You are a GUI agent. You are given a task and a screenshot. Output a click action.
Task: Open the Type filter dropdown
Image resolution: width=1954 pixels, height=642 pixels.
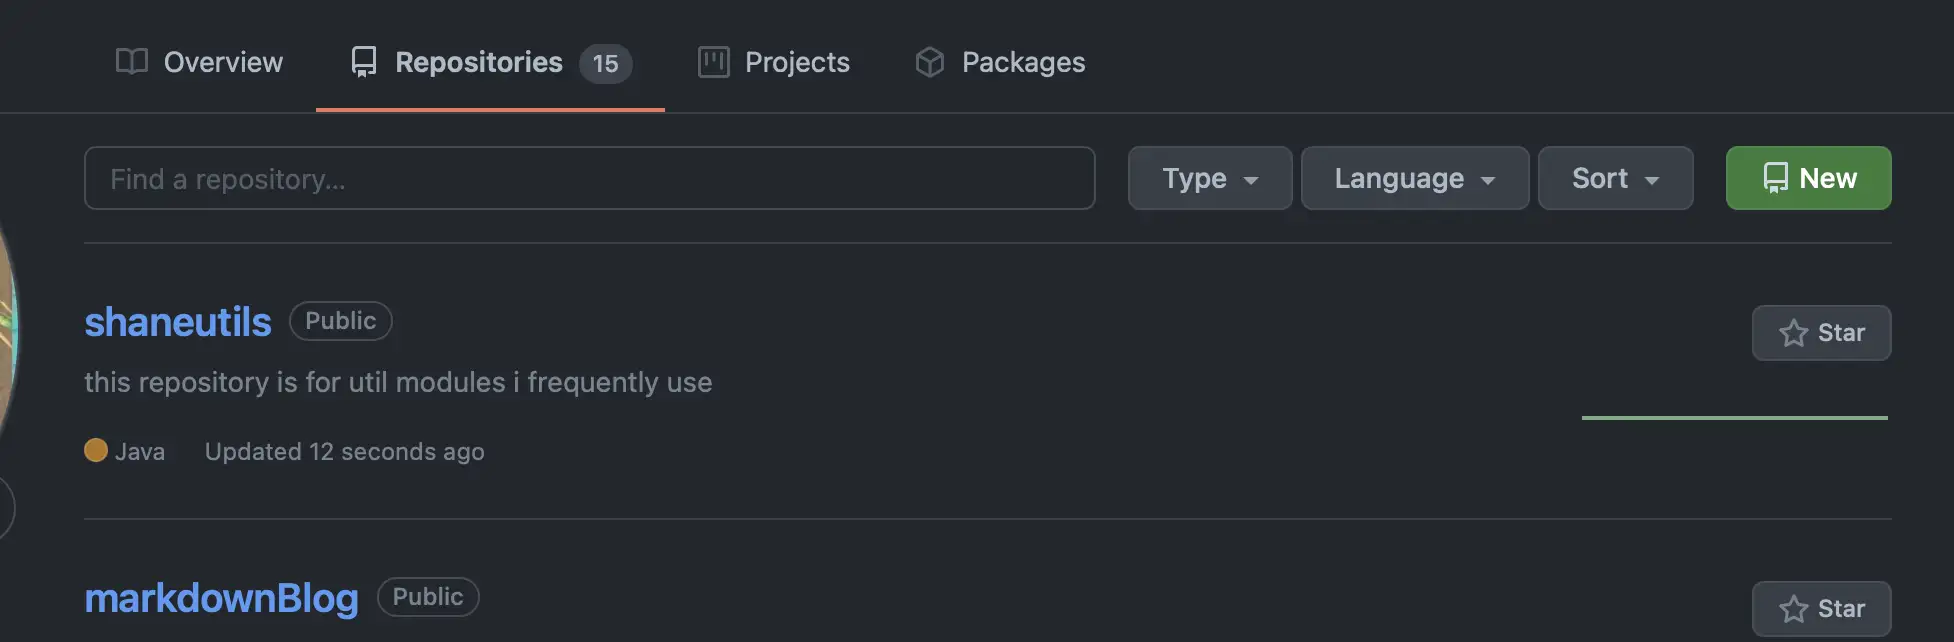(x=1210, y=178)
